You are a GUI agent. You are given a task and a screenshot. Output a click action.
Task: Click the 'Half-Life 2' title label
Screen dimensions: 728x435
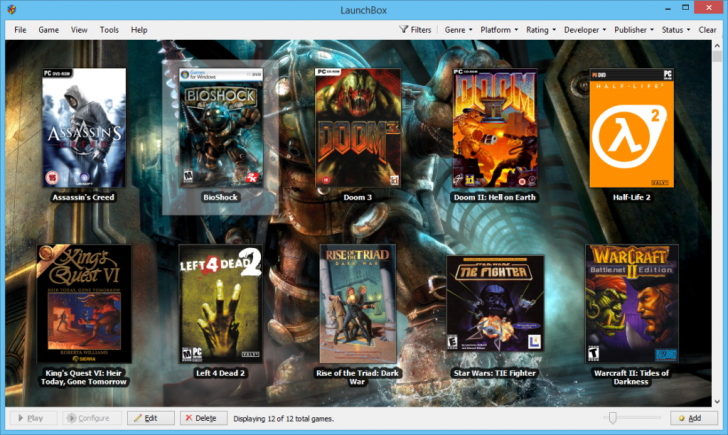(631, 197)
